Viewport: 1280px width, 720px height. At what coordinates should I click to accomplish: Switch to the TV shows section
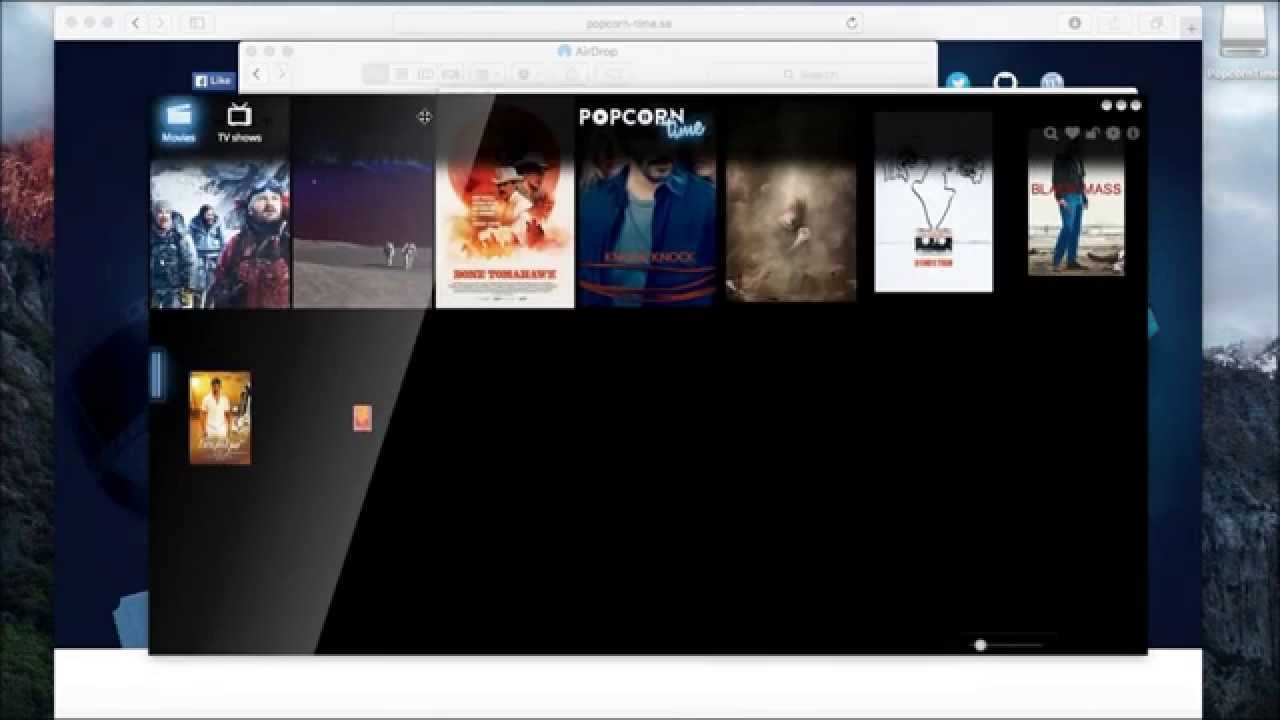pos(239,123)
